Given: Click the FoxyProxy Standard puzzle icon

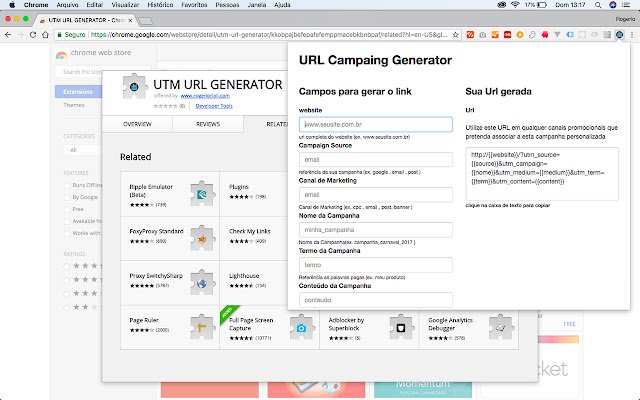Looking at the screenshot, I should (x=202, y=238).
